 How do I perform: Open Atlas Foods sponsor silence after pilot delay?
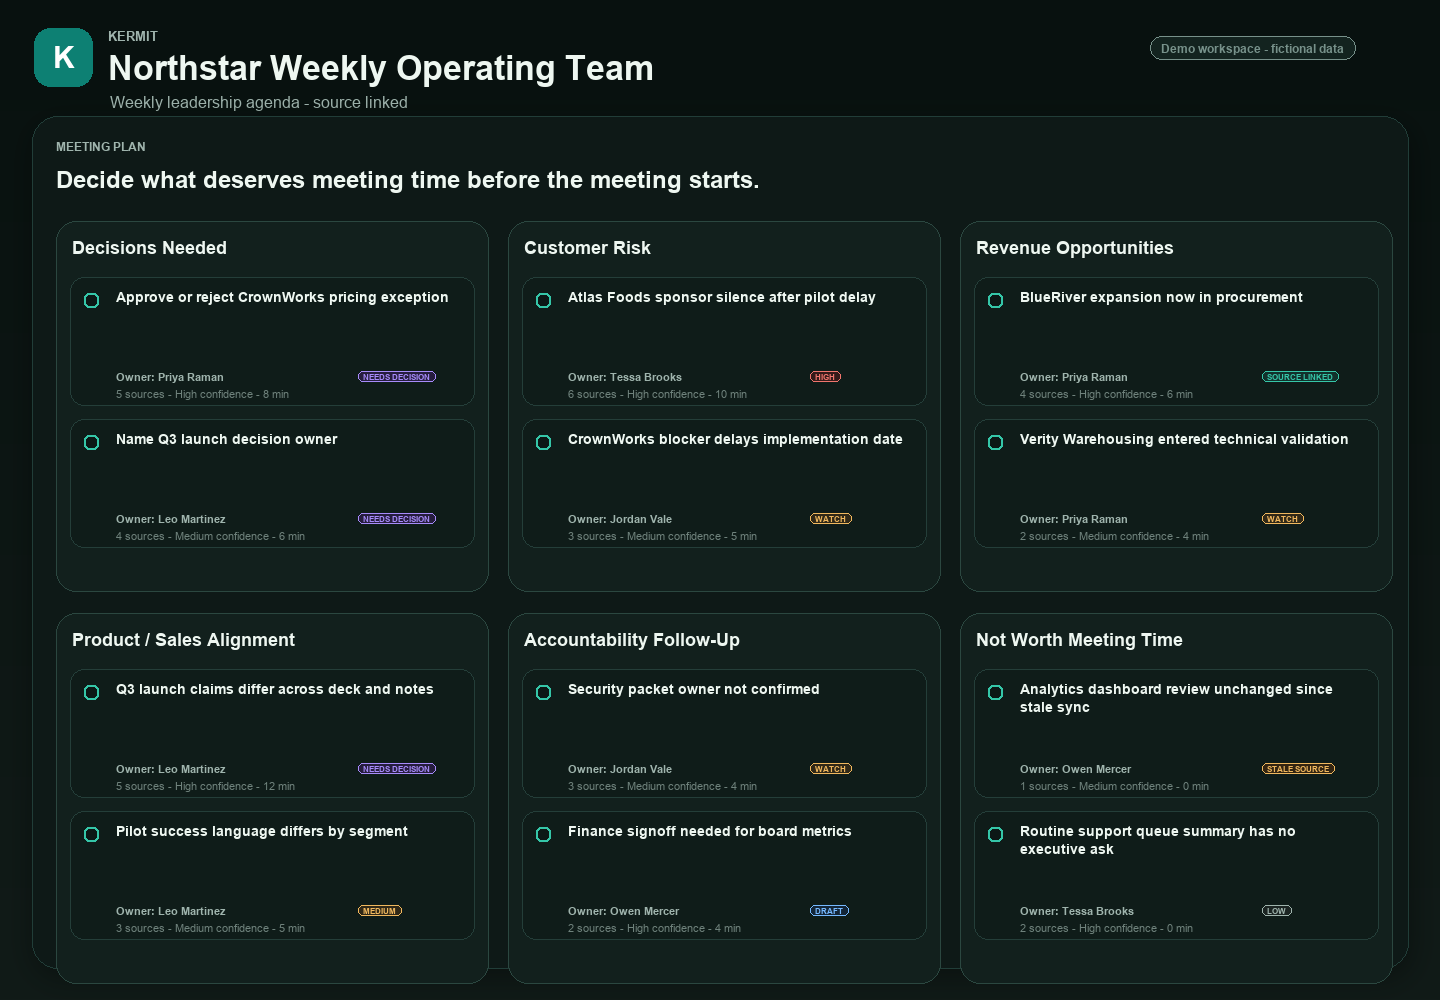point(722,297)
